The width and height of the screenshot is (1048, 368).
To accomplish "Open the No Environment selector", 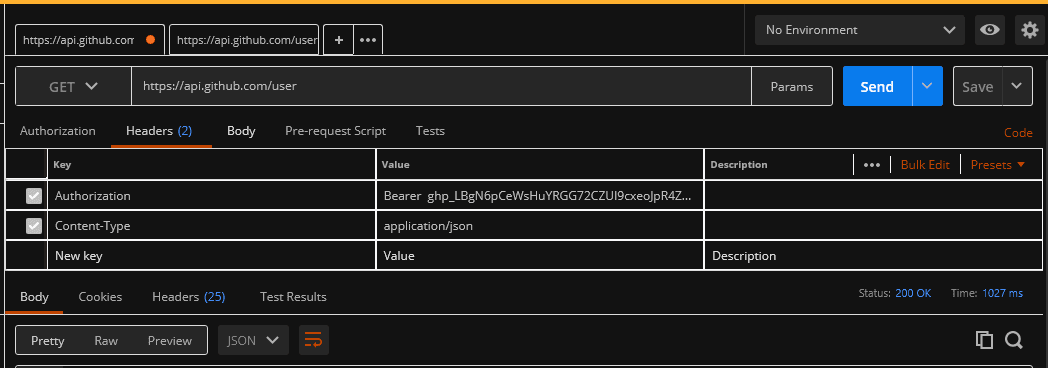I will (860, 30).
